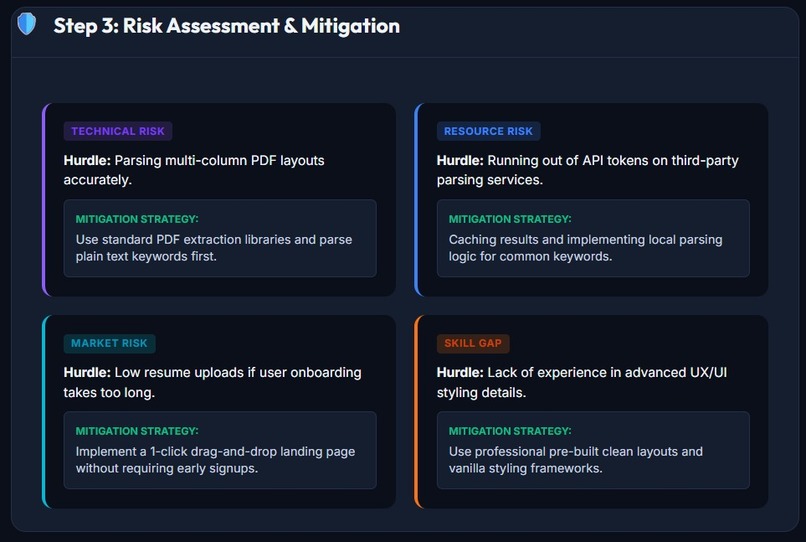Click the hurdle text about UX/UI styling experience
This screenshot has height=542, width=806.
582,382
